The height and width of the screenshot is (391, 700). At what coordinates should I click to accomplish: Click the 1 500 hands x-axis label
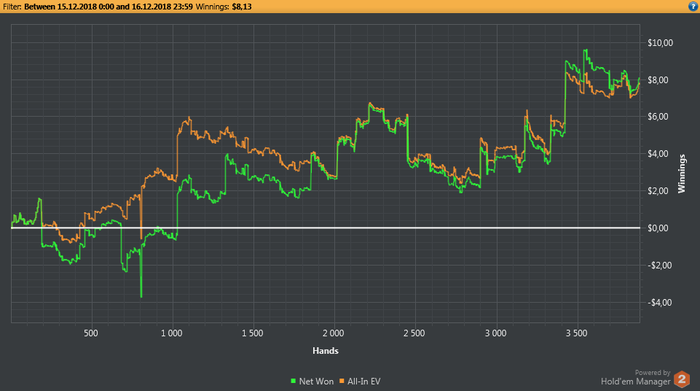[253, 333]
